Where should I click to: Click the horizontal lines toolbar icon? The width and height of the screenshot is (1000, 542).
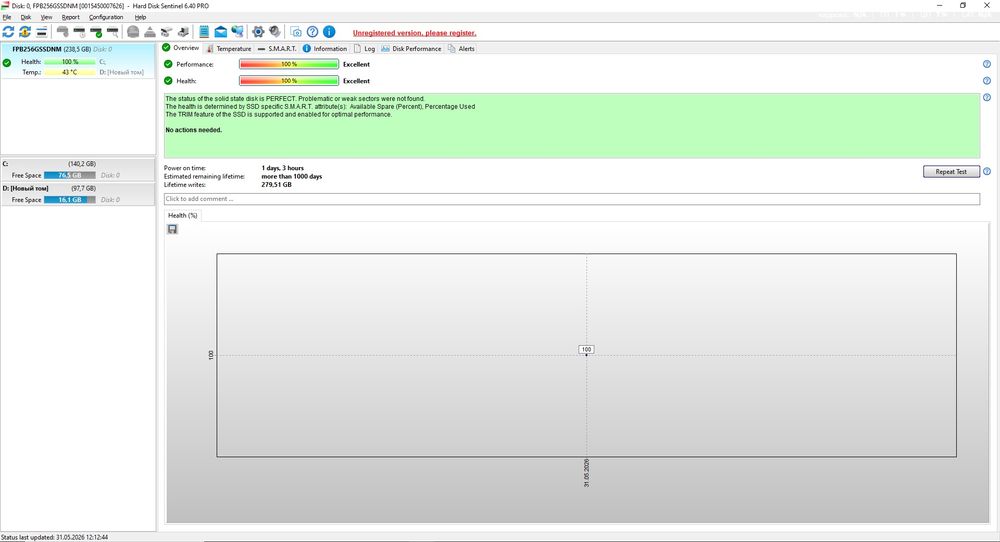[41, 31]
